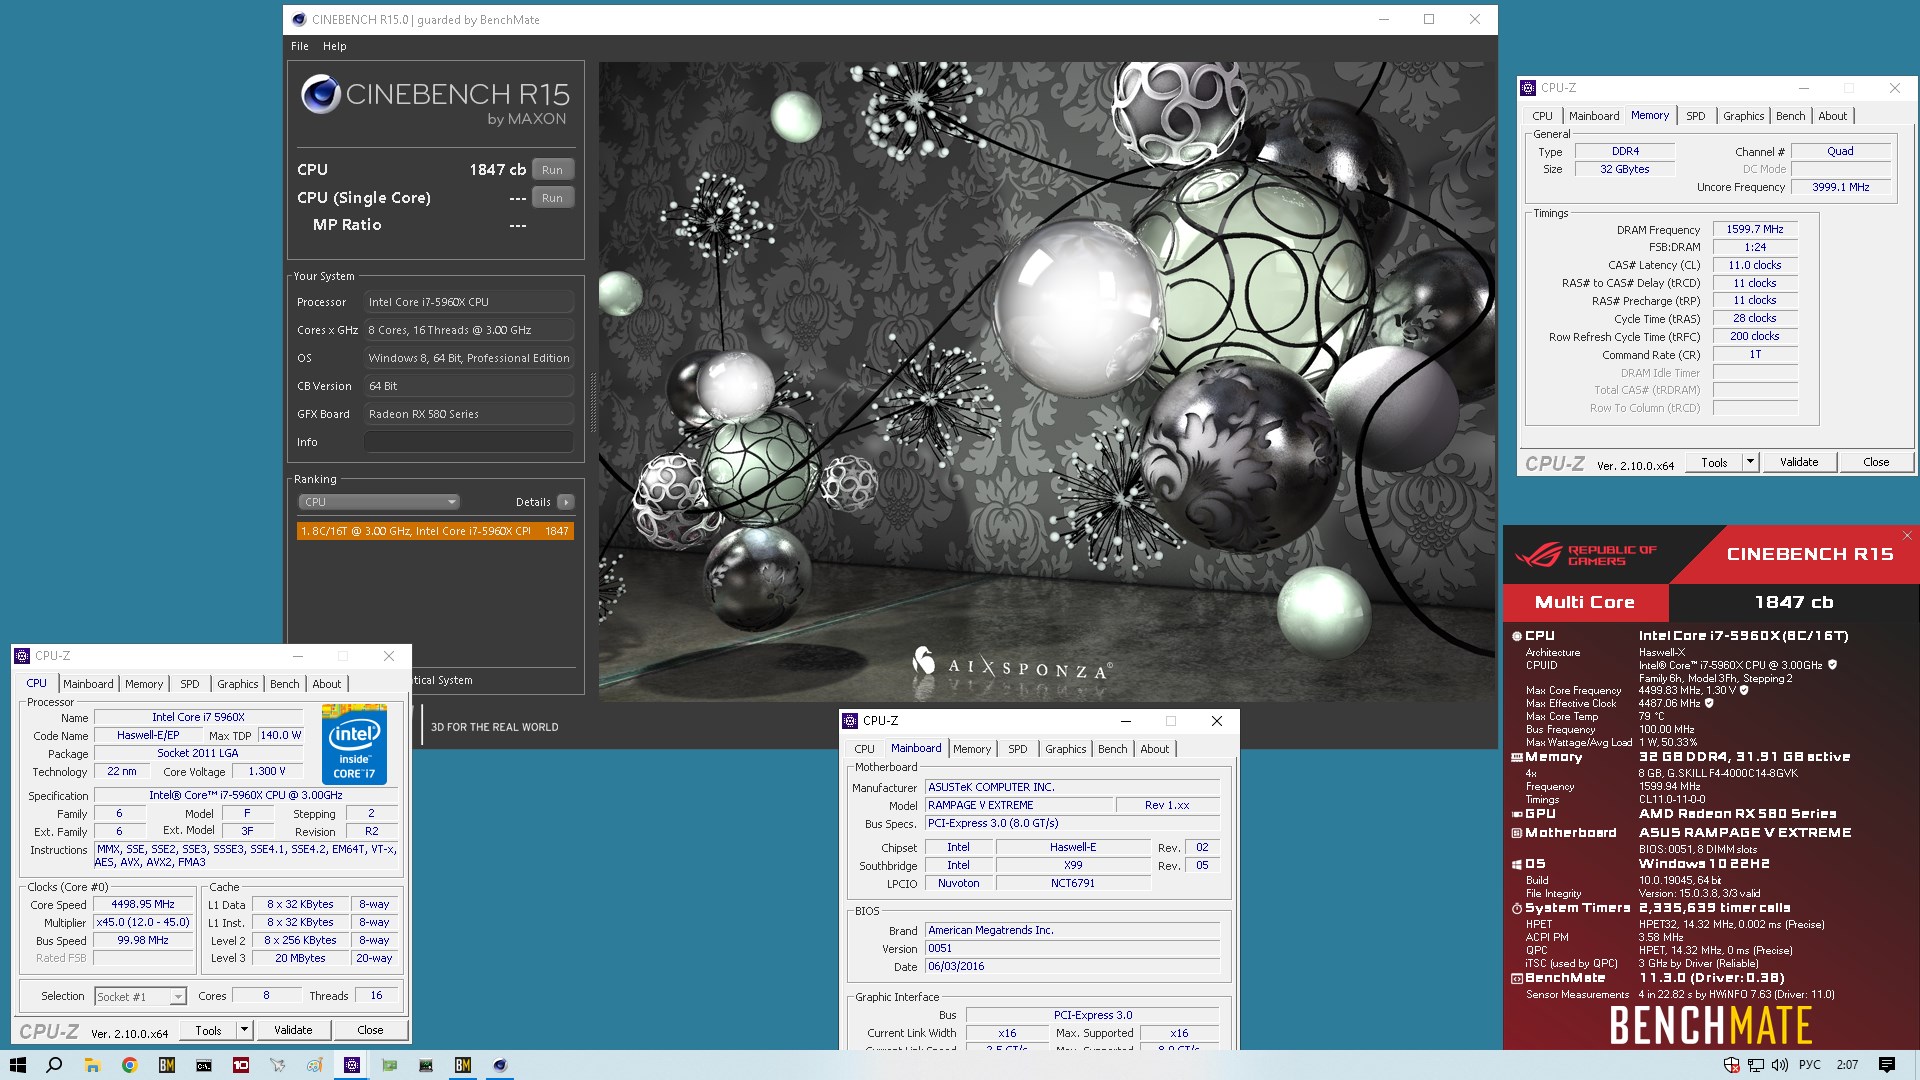Open Bench tab in CPU-Z Memory window
The width and height of the screenshot is (1920, 1080).
(x=1790, y=116)
